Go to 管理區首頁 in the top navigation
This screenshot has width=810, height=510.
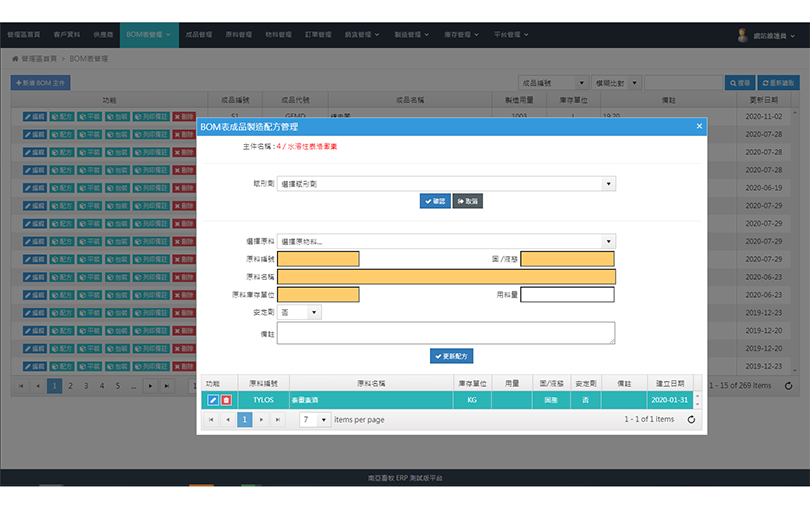click(24, 35)
